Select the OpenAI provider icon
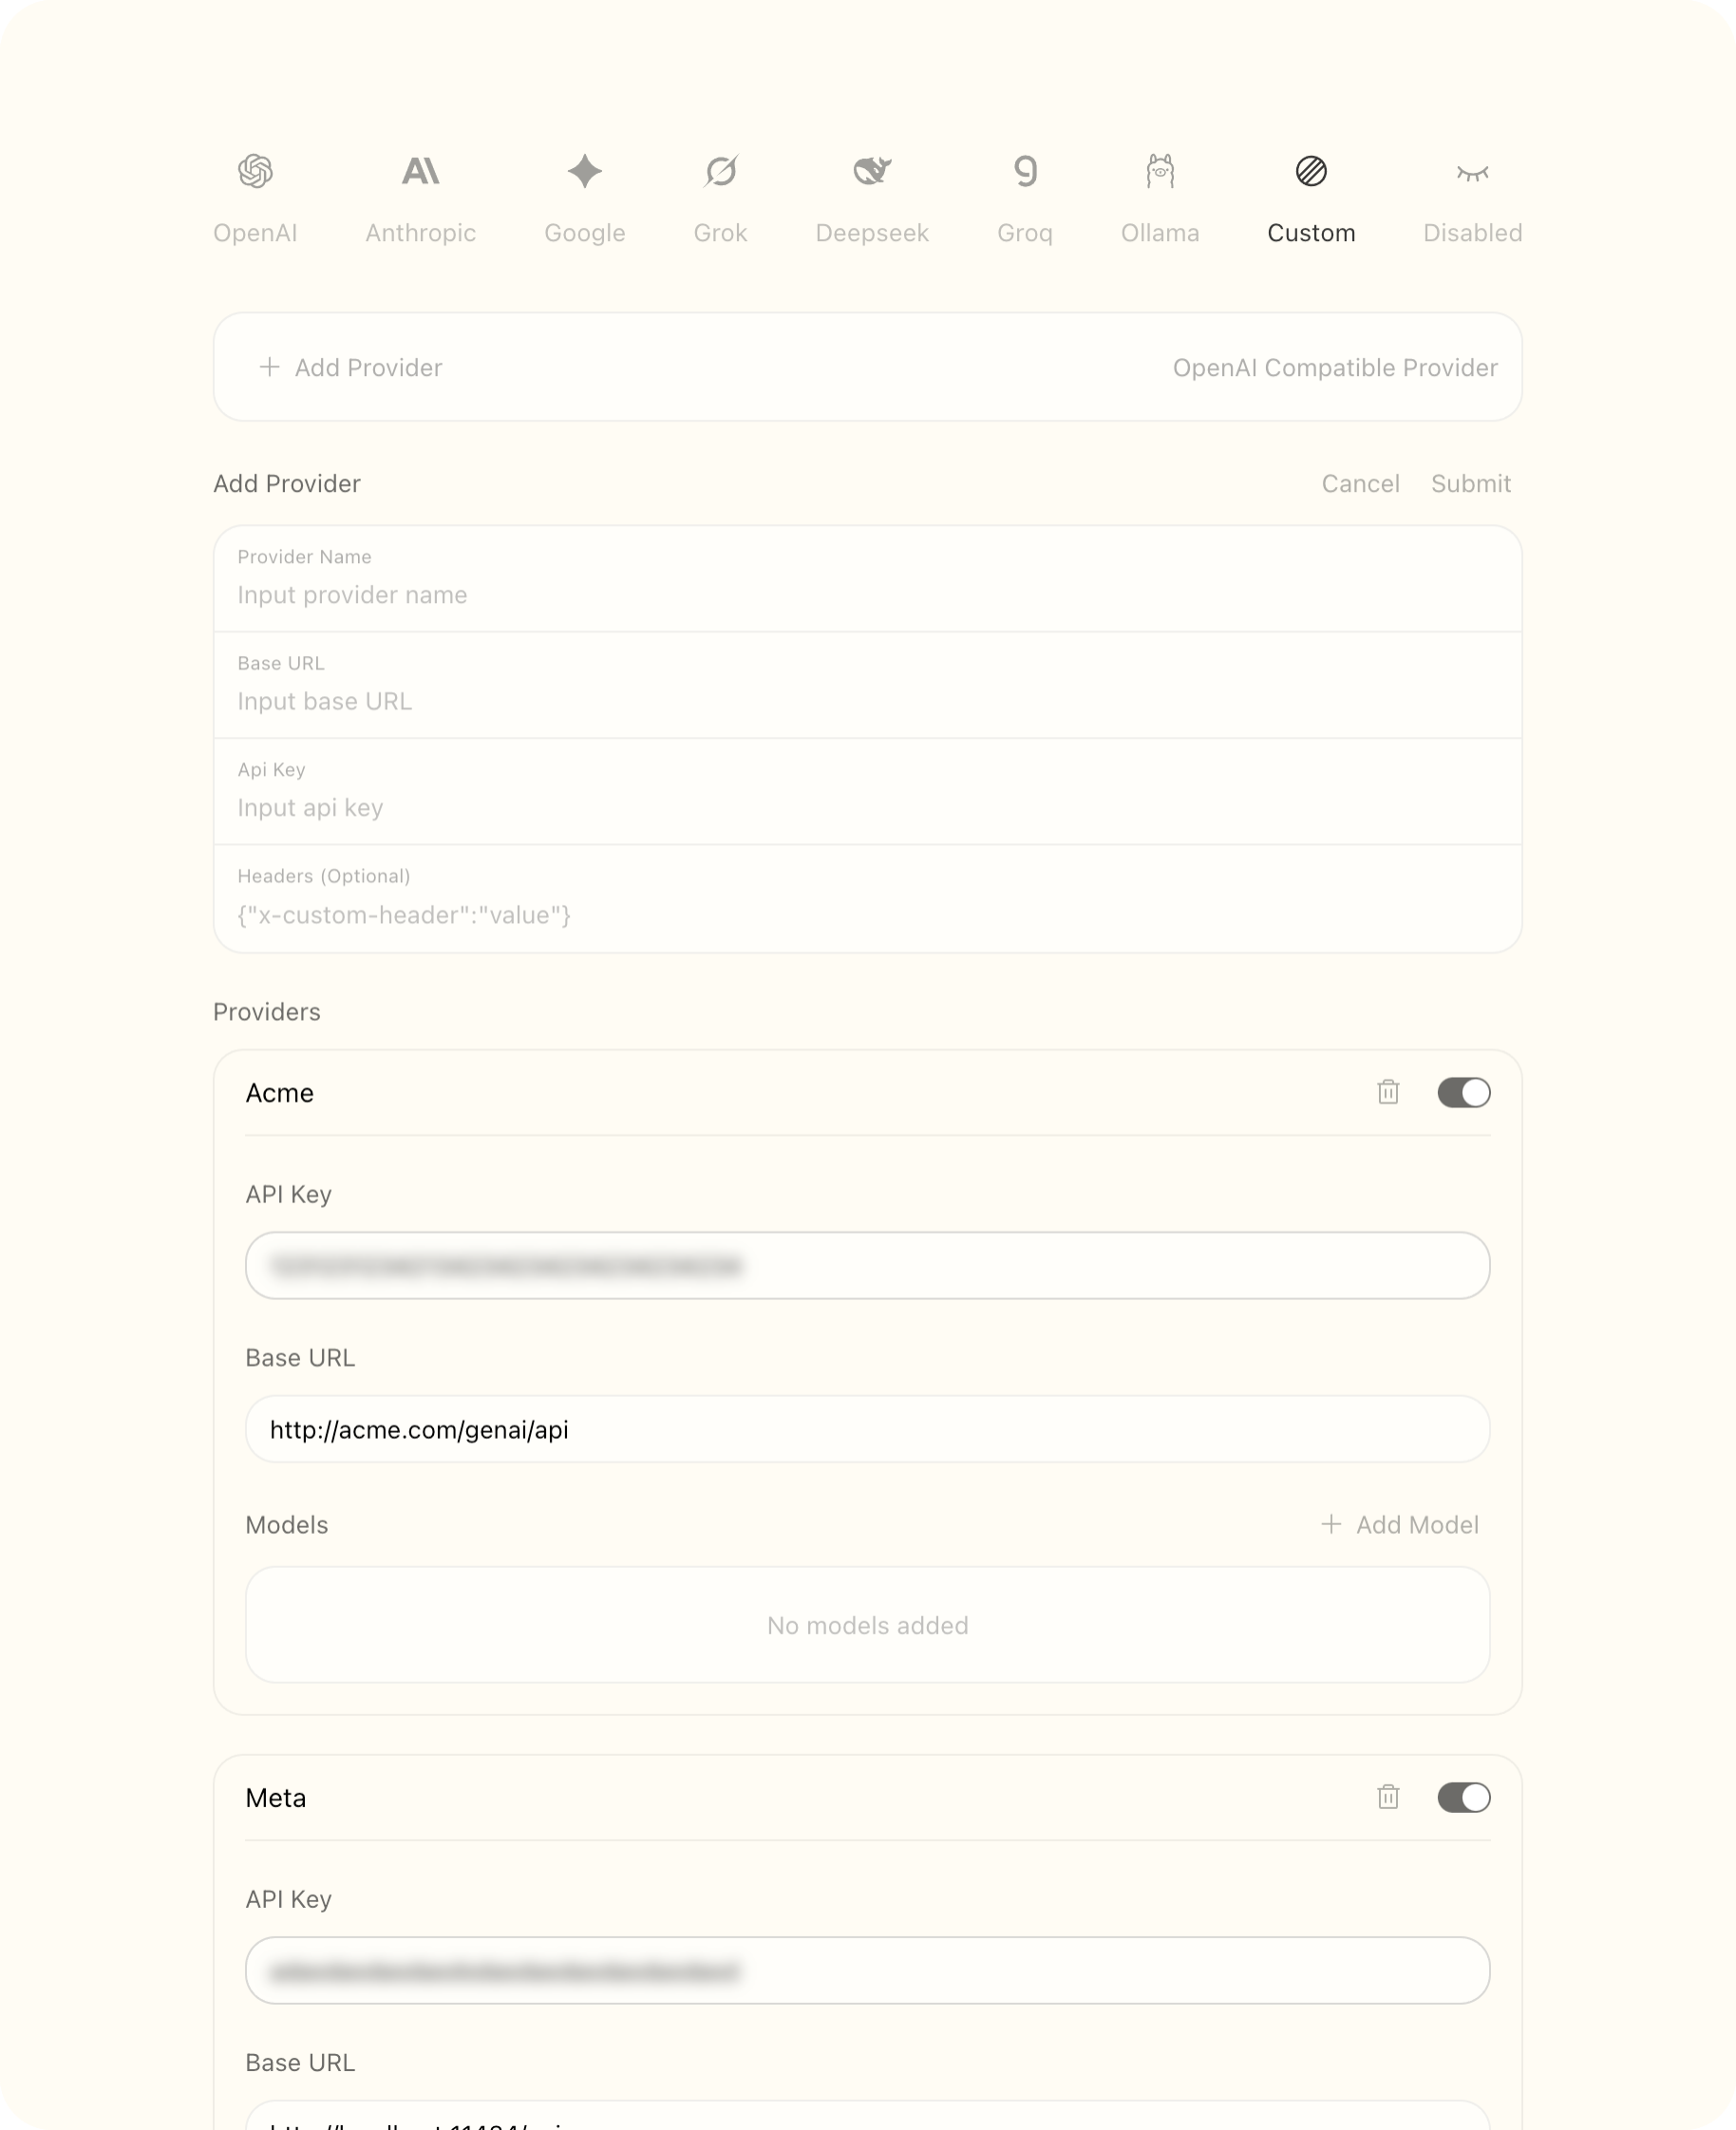1736x2130 pixels. [256, 195]
